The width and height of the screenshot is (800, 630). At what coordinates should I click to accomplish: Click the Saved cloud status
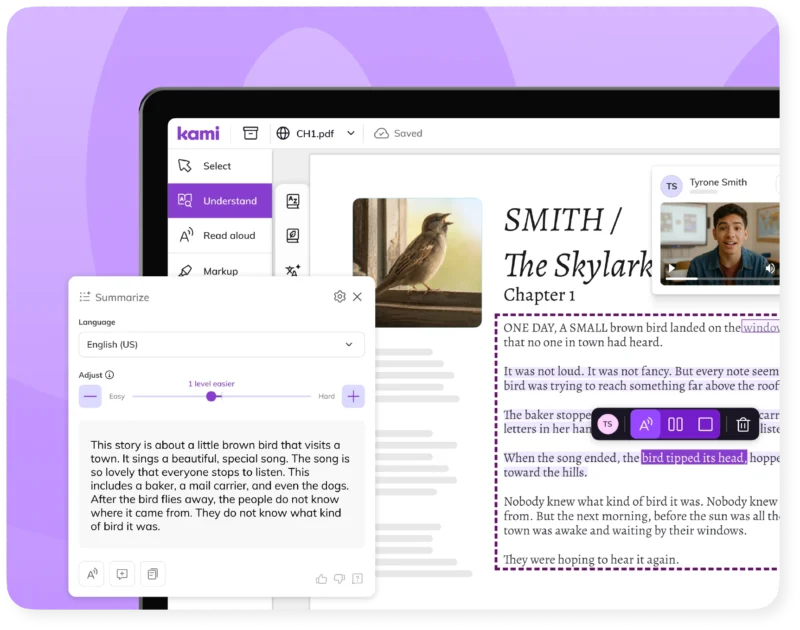click(x=398, y=133)
